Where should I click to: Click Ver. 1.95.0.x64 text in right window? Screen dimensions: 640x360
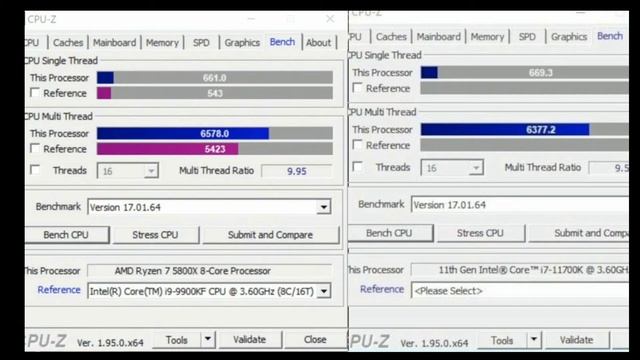pos(434,344)
